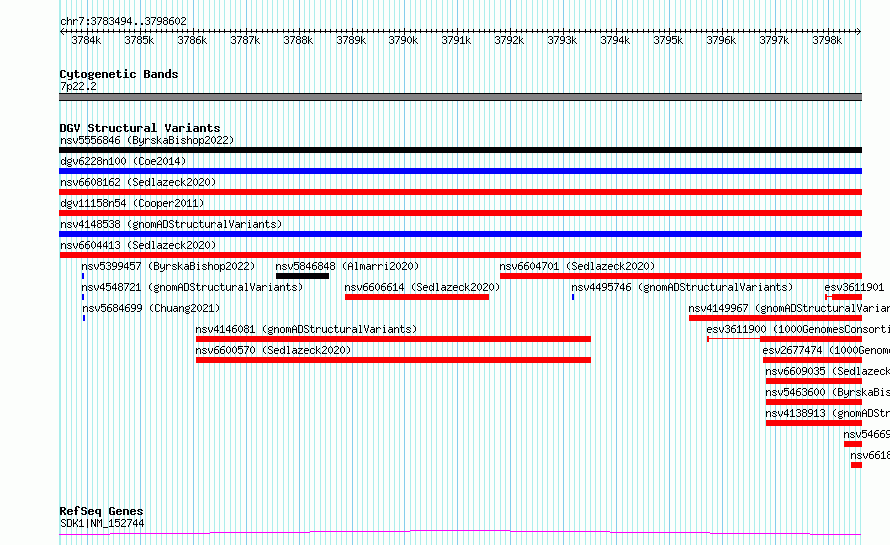The width and height of the screenshot is (890, 545).
Task: Click the red nsv6604413 variant bar
Action: pos(460,255)
